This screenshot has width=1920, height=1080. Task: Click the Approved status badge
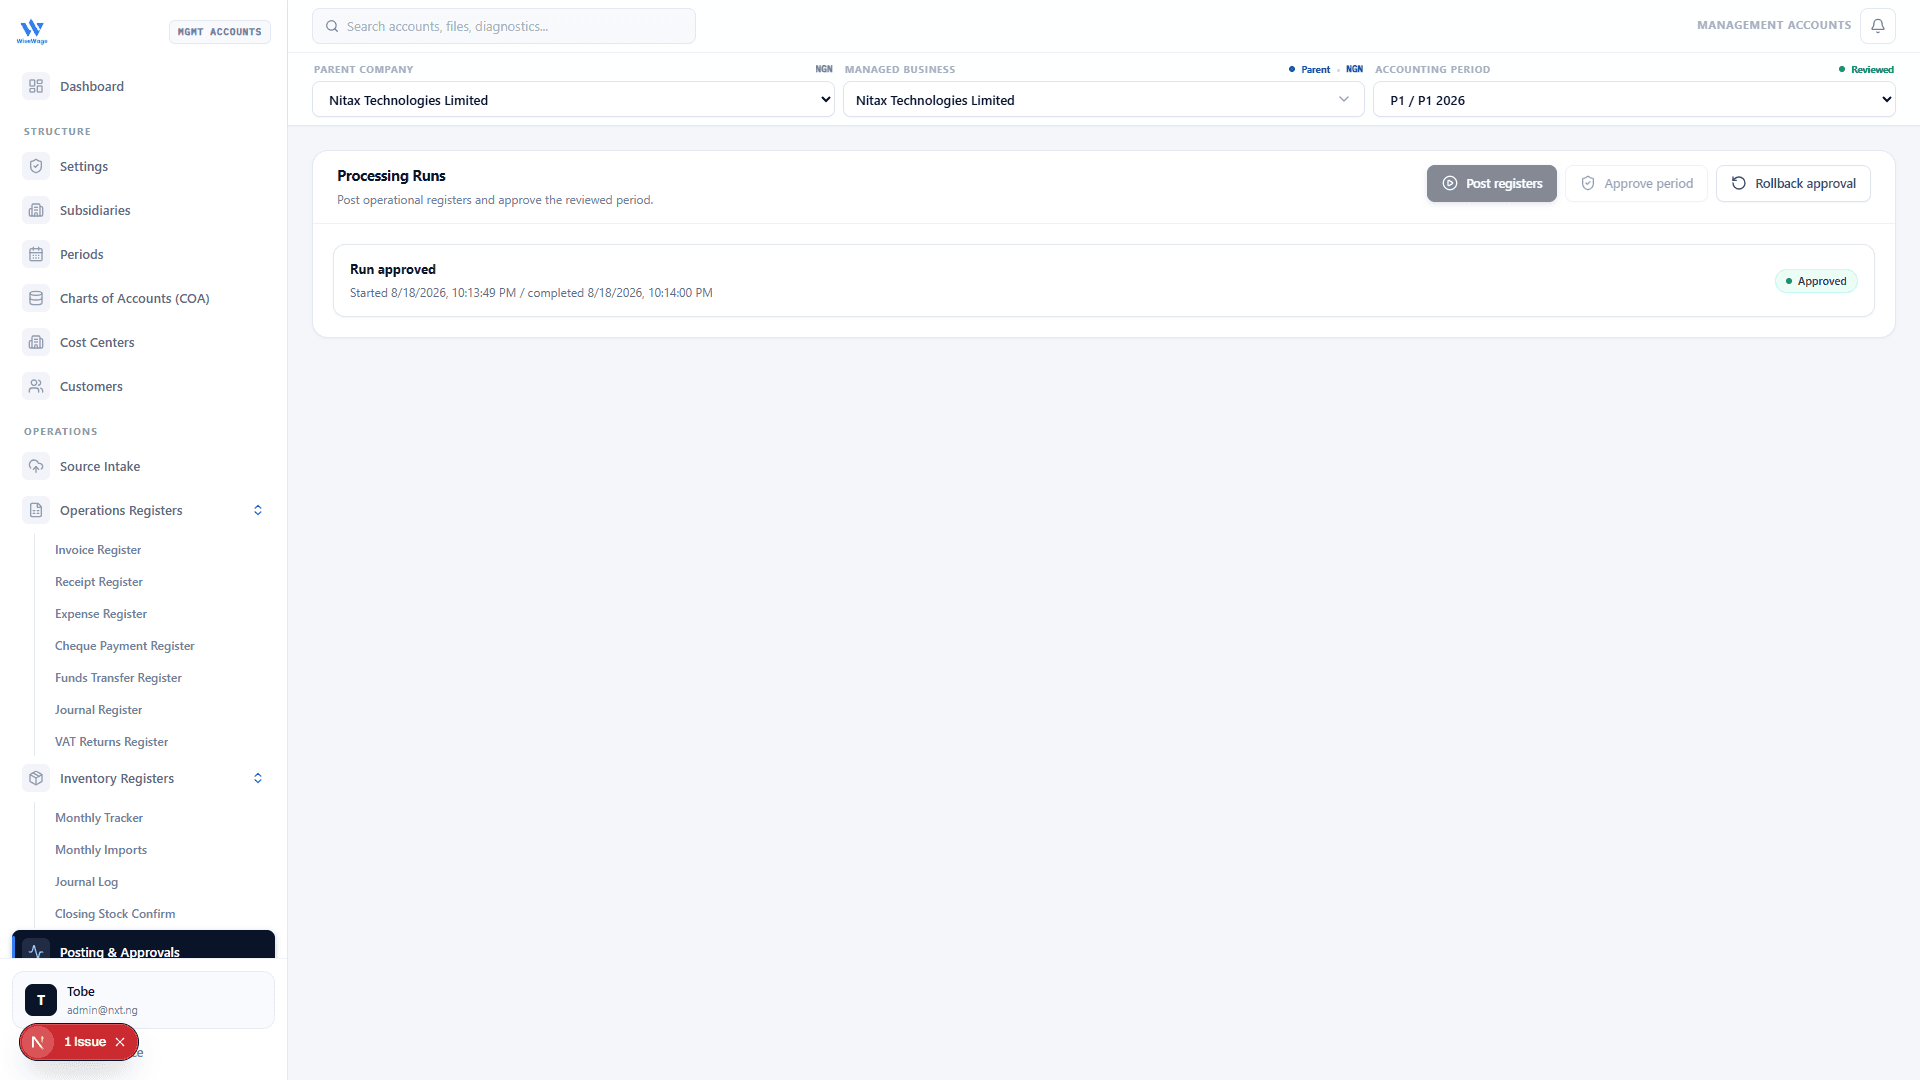coord(1816,281)
